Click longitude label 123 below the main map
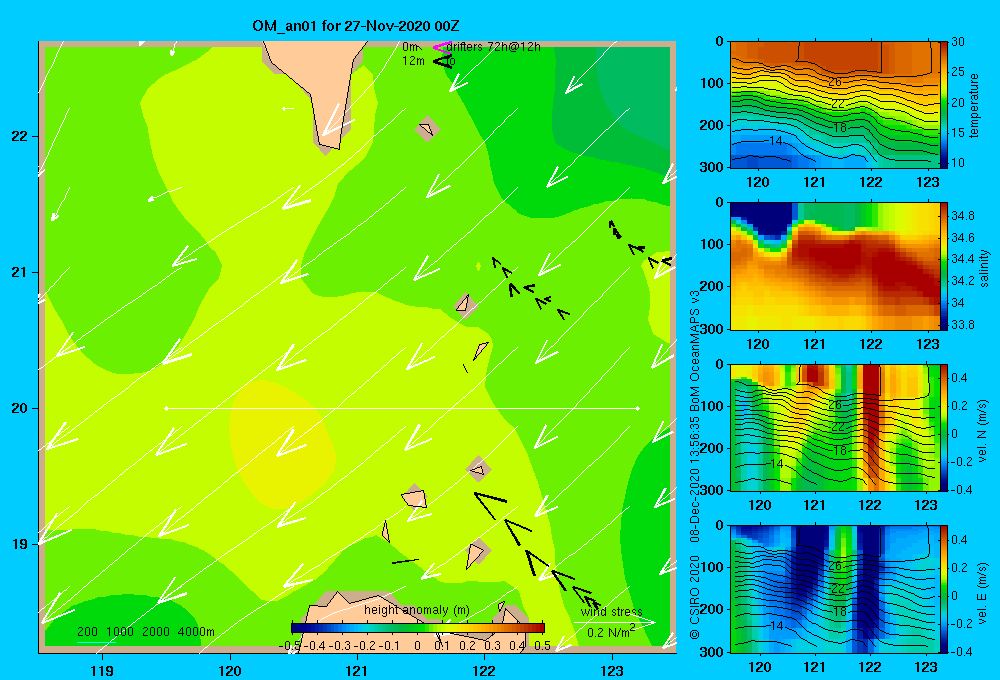This screenshot has height=680, width=1000. click(x=612, y=670)
